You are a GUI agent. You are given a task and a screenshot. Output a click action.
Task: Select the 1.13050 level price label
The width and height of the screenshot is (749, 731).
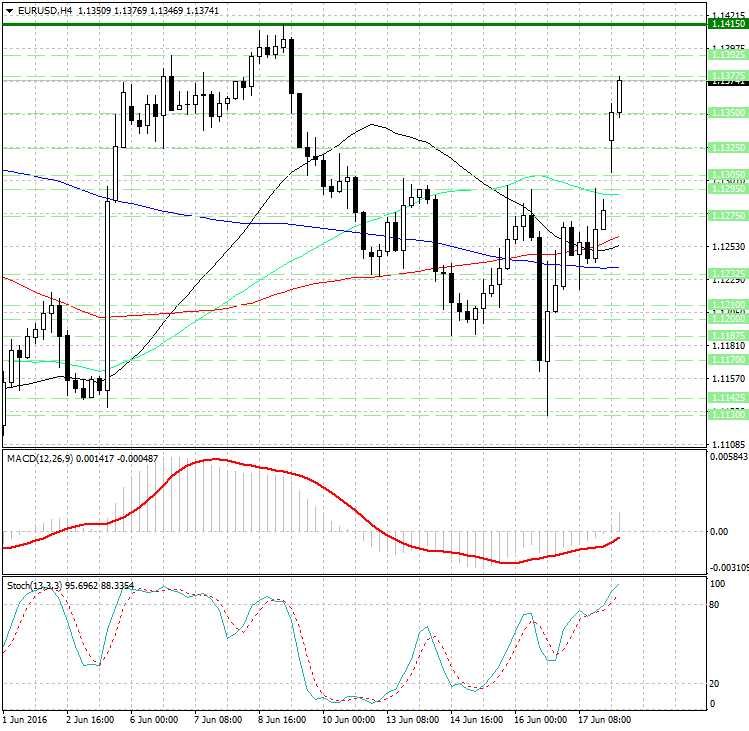pyautogui.click(x=728, y=175)
